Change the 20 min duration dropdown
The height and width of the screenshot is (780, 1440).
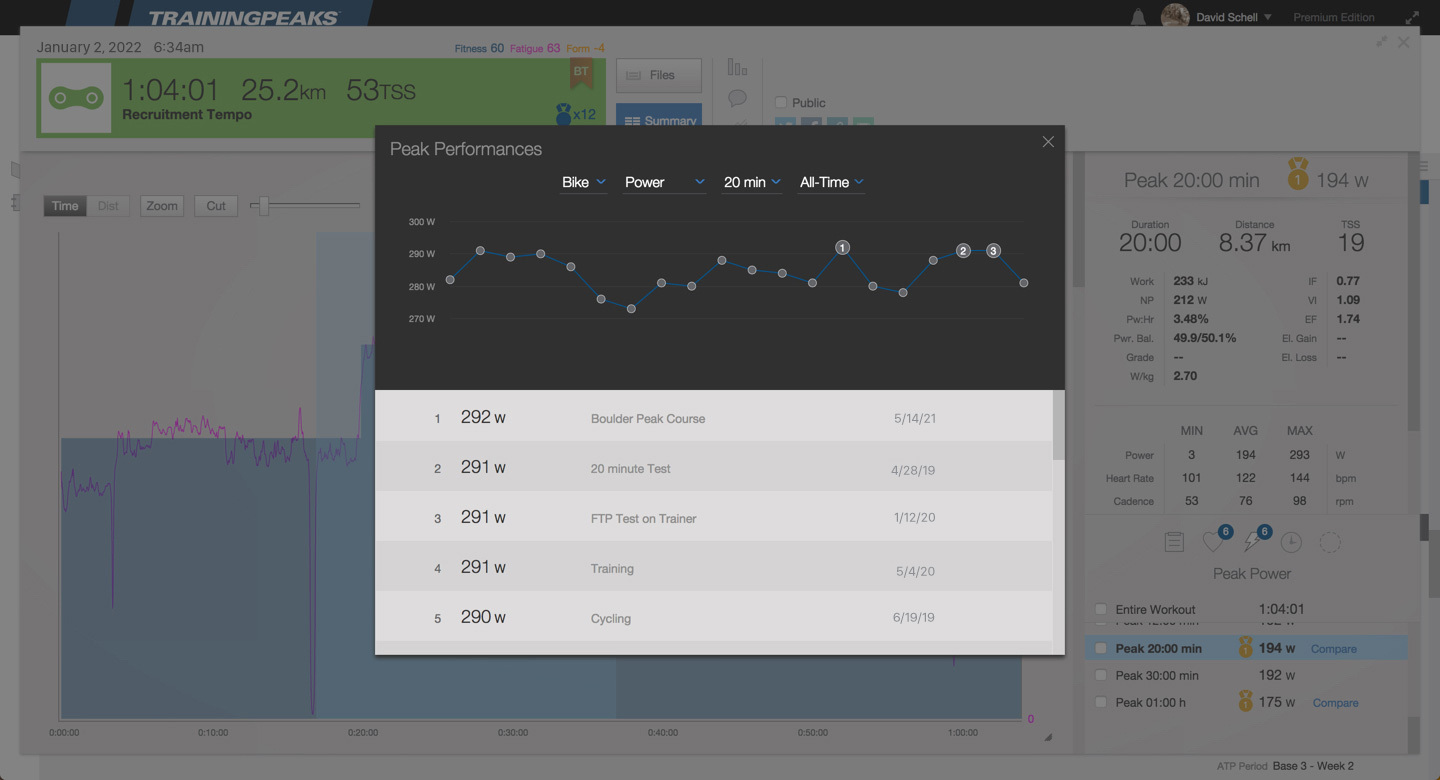coord(751,182)
